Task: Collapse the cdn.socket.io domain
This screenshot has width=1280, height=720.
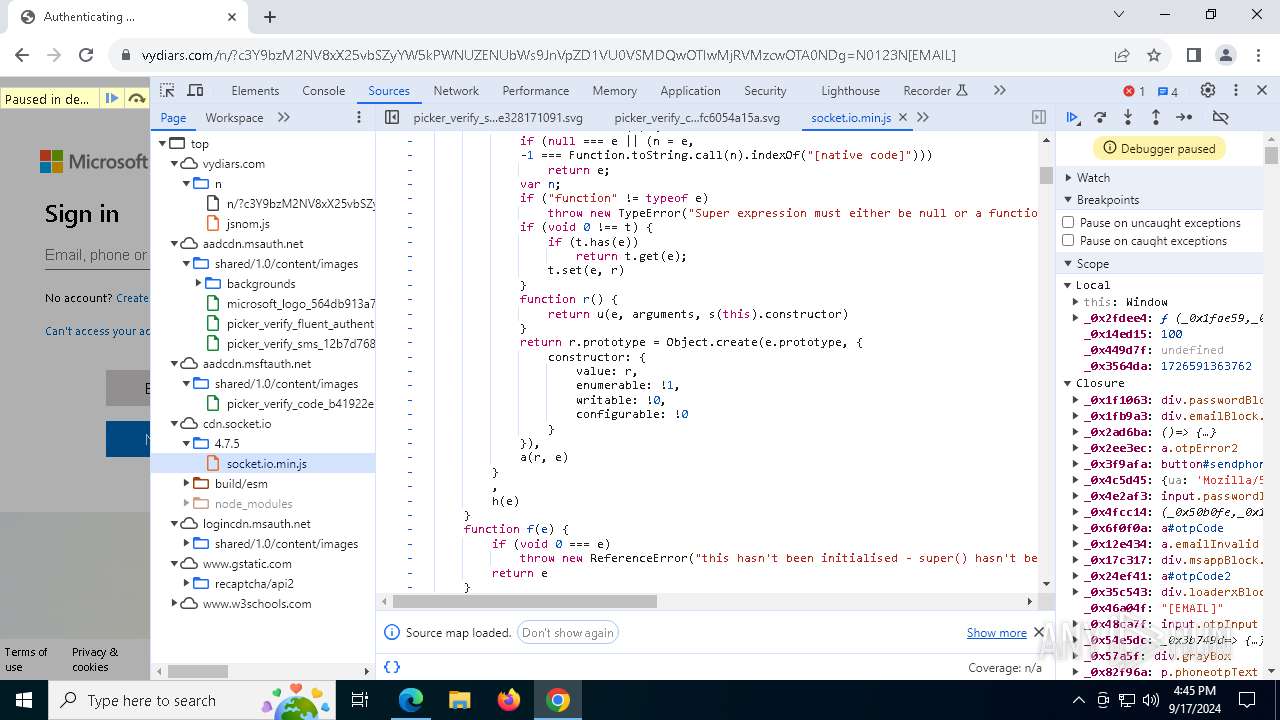Action: (175, 423)
